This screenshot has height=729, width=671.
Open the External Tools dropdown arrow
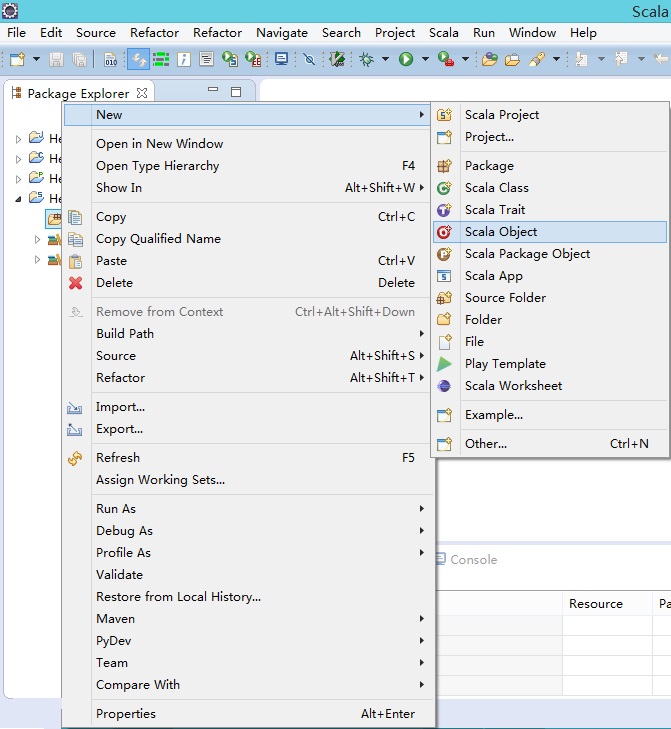(x=465, y=60)
